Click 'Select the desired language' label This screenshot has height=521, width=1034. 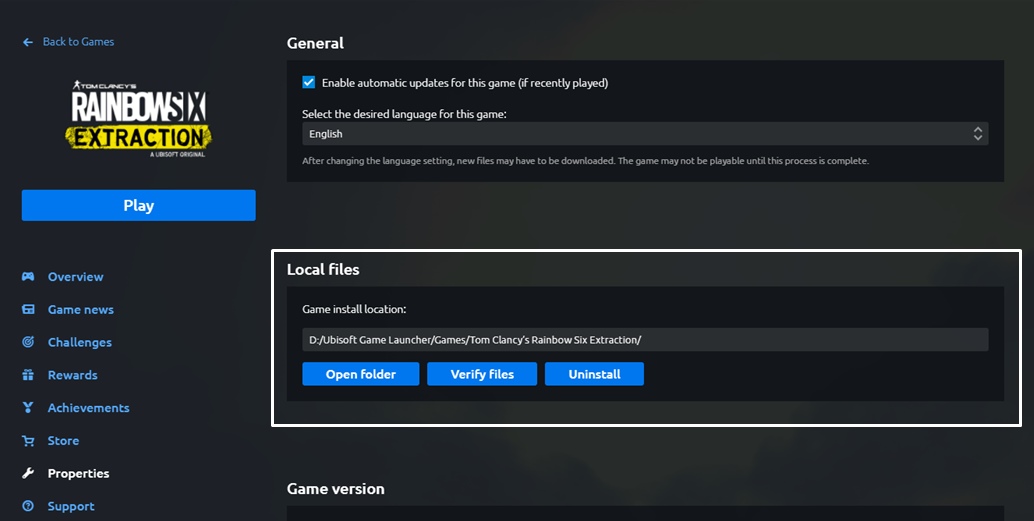[x=404, y=114]
